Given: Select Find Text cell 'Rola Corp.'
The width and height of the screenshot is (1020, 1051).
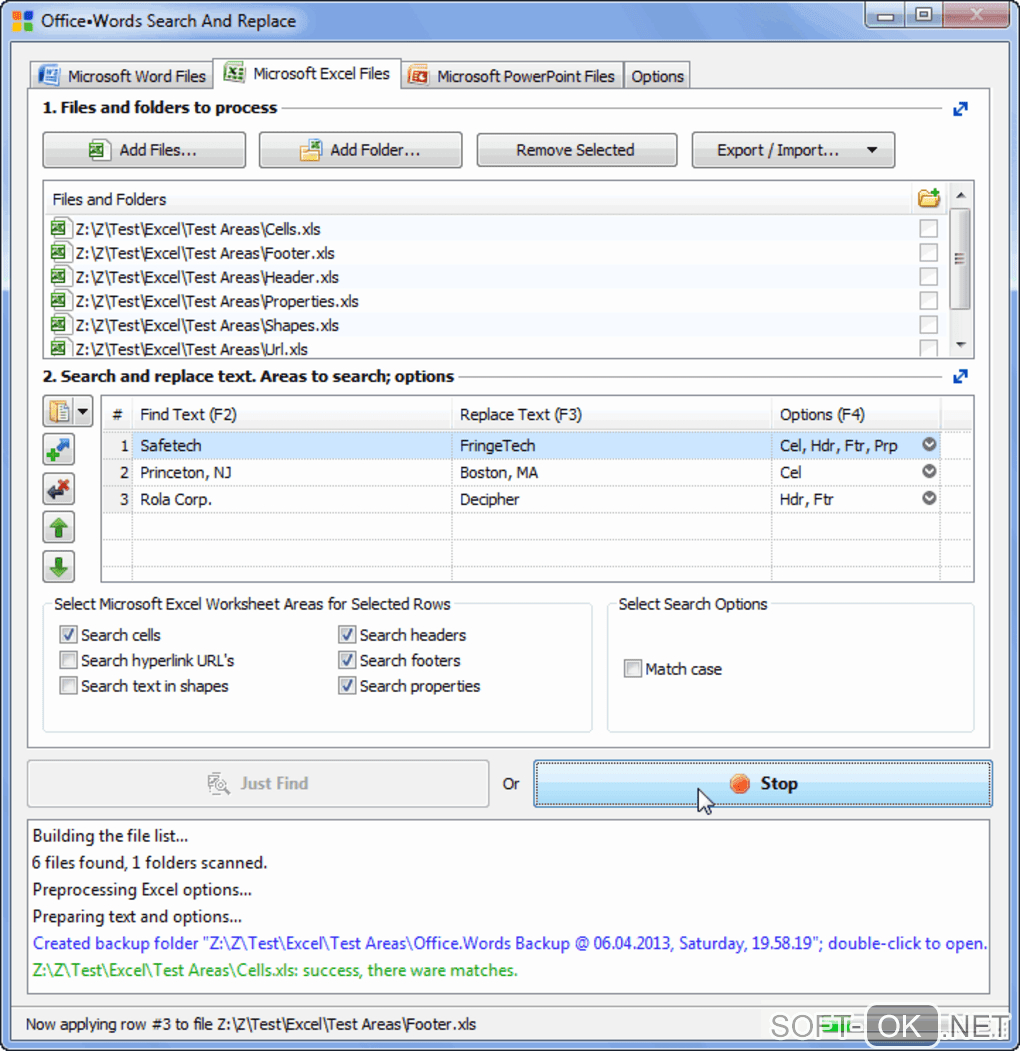Looking at the screenshot, I should click(x=292, y=499).
